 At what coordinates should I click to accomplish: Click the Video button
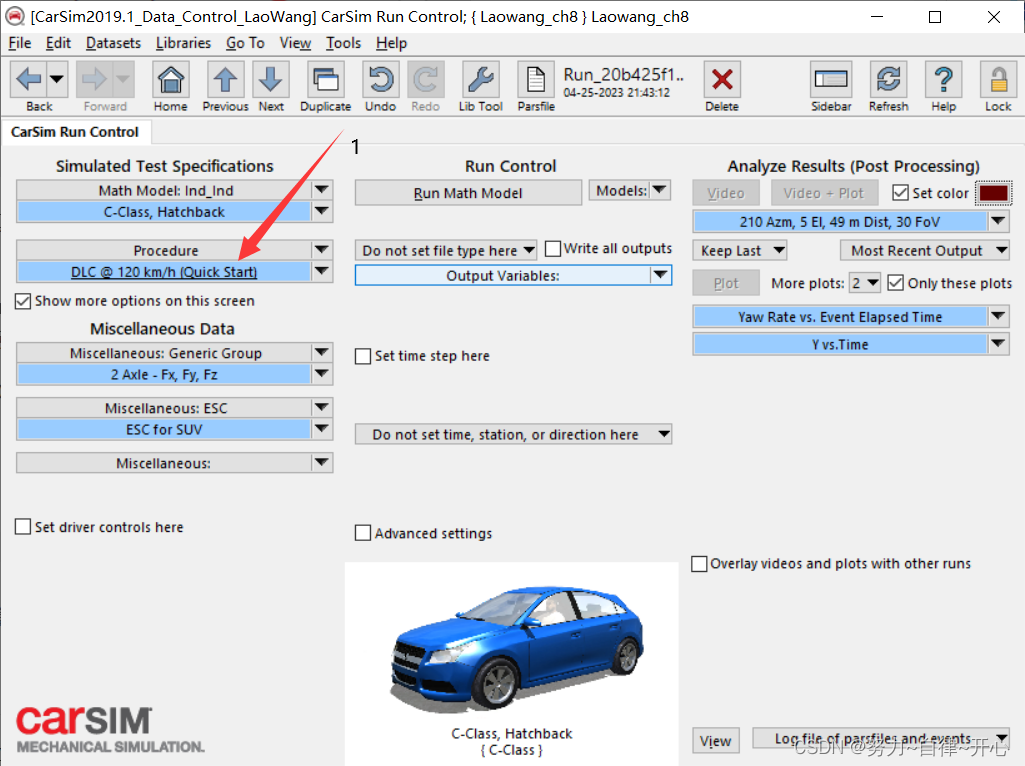pyautogui.click(x=726, y=193)
